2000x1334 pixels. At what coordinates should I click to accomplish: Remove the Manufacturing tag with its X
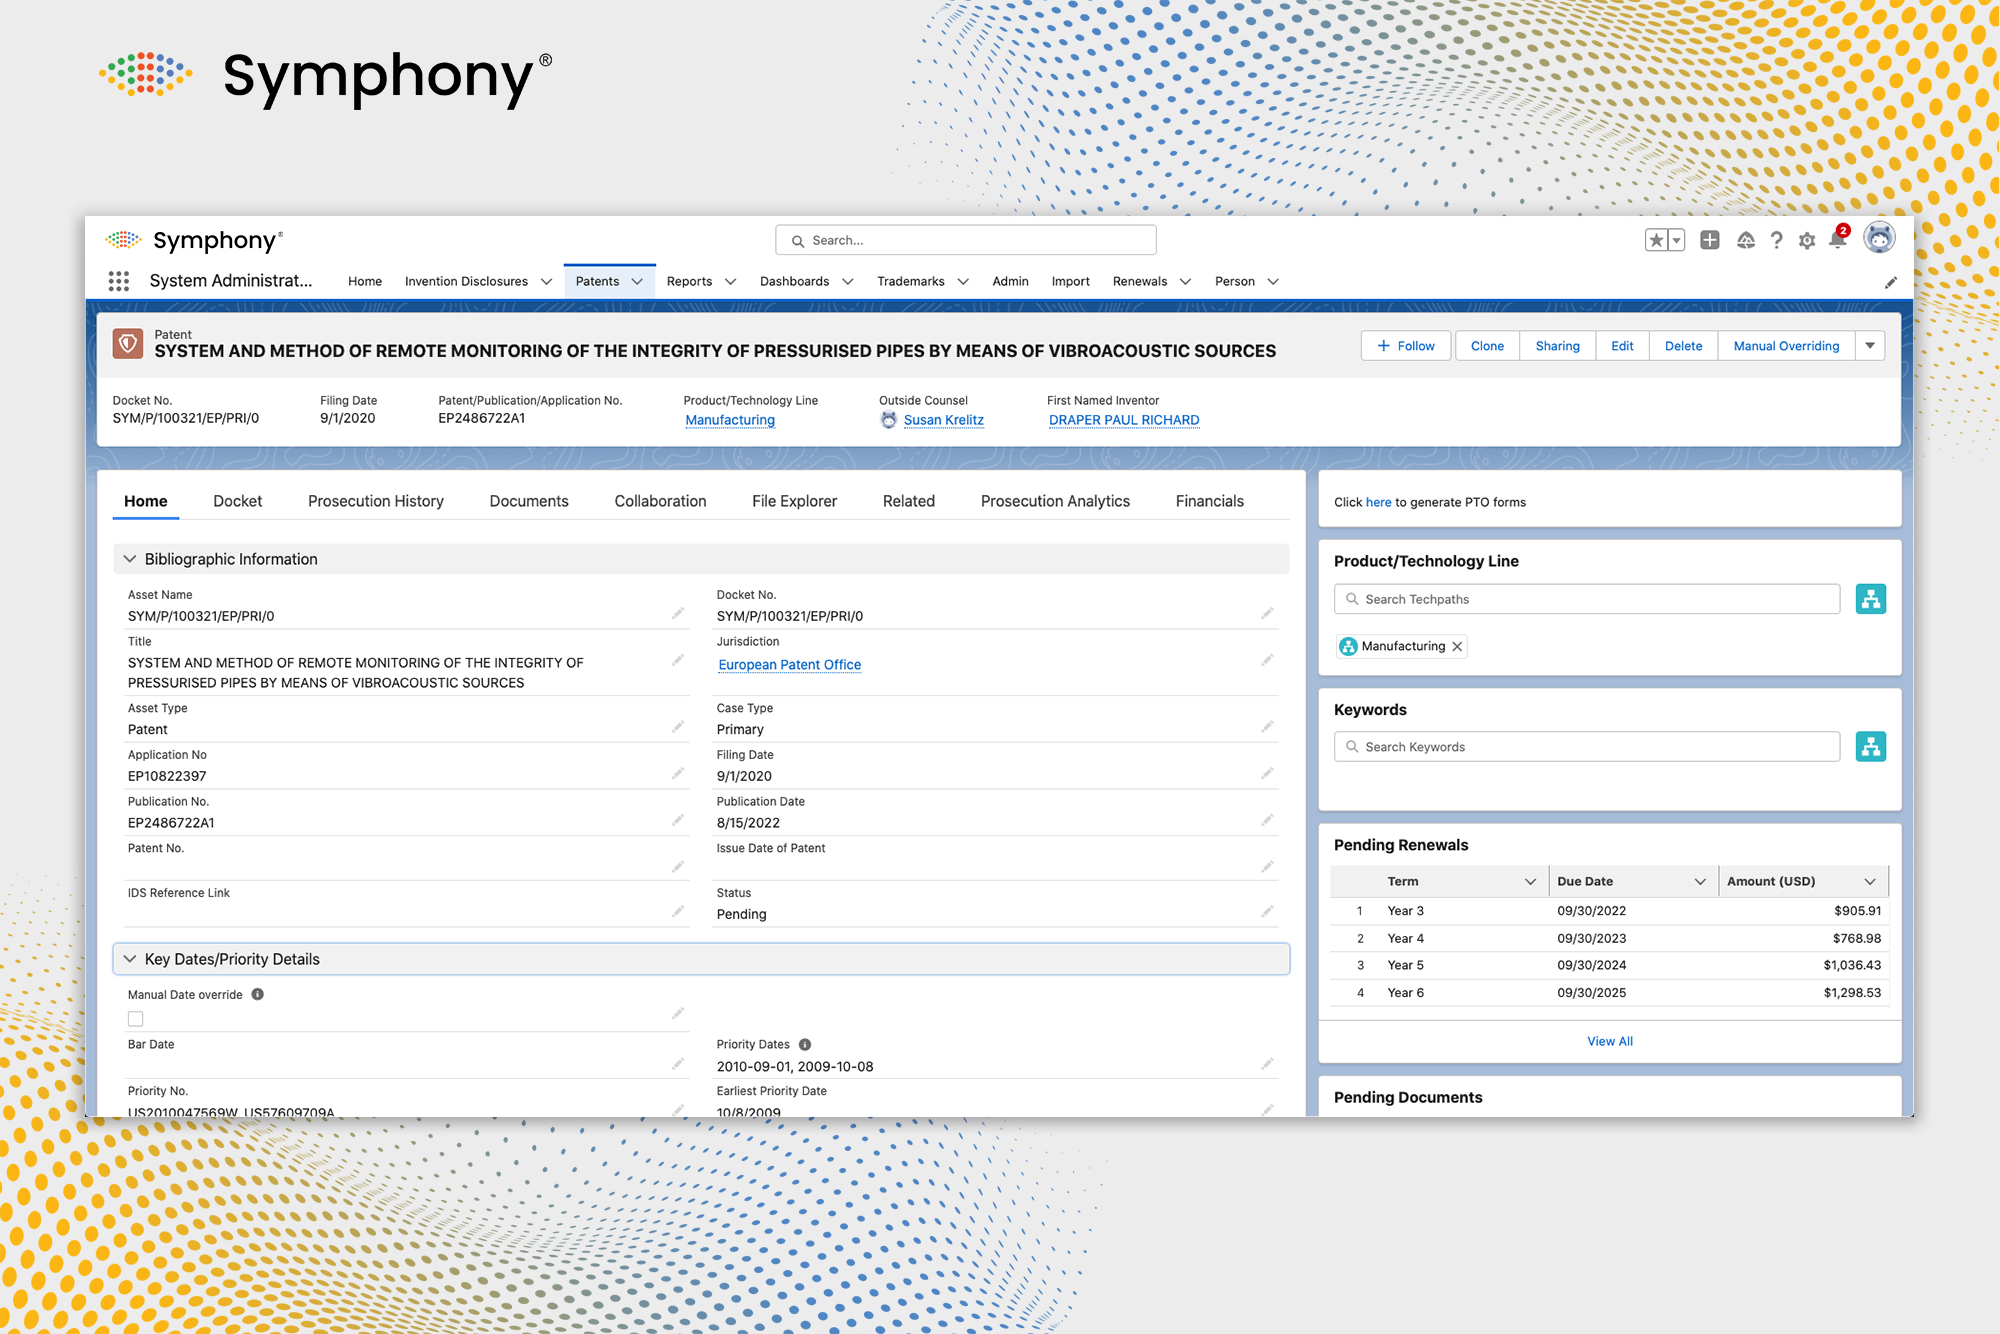1457,646
